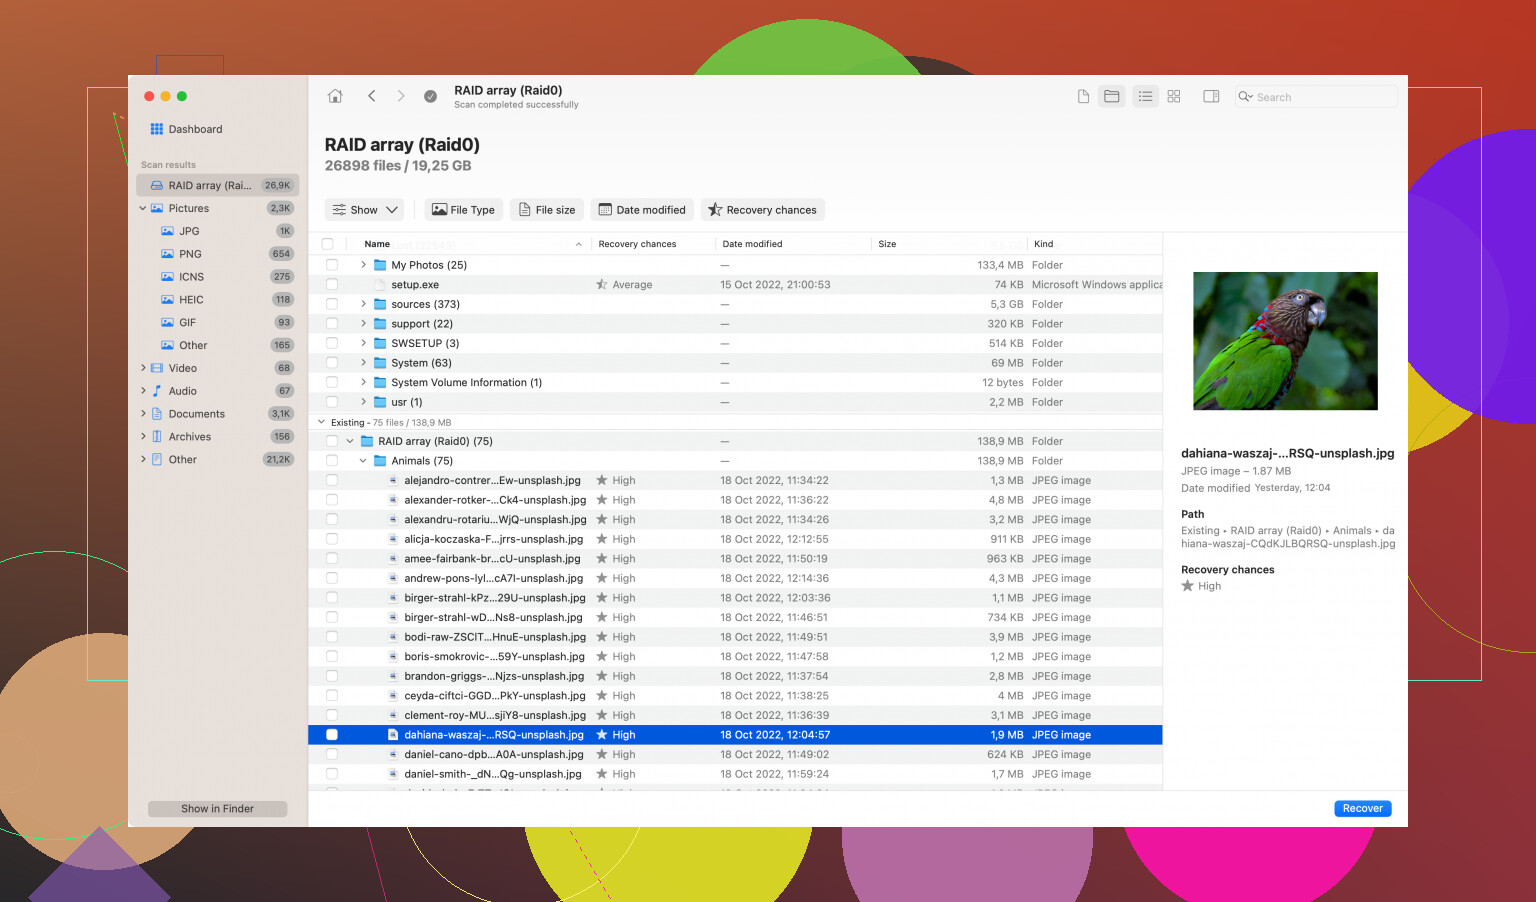The height and width of the screenshot is (902, 1536).
Task: Go back with the left arrow
Action: click(372, 96)
